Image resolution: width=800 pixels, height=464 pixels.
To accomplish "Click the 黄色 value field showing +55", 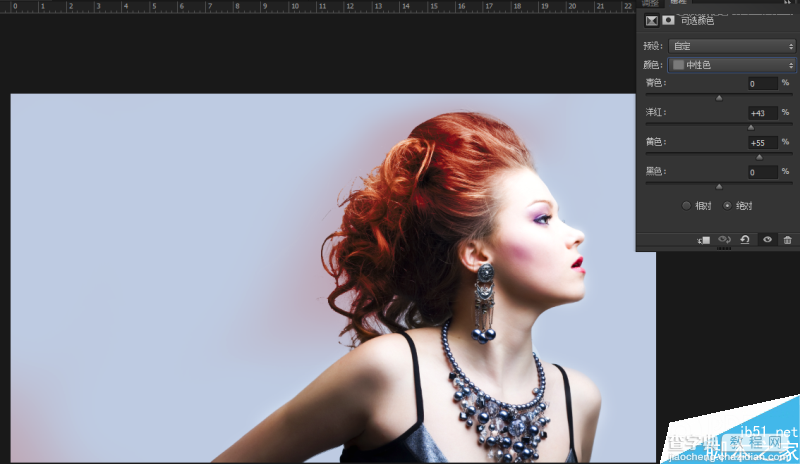I will [763, 143].
